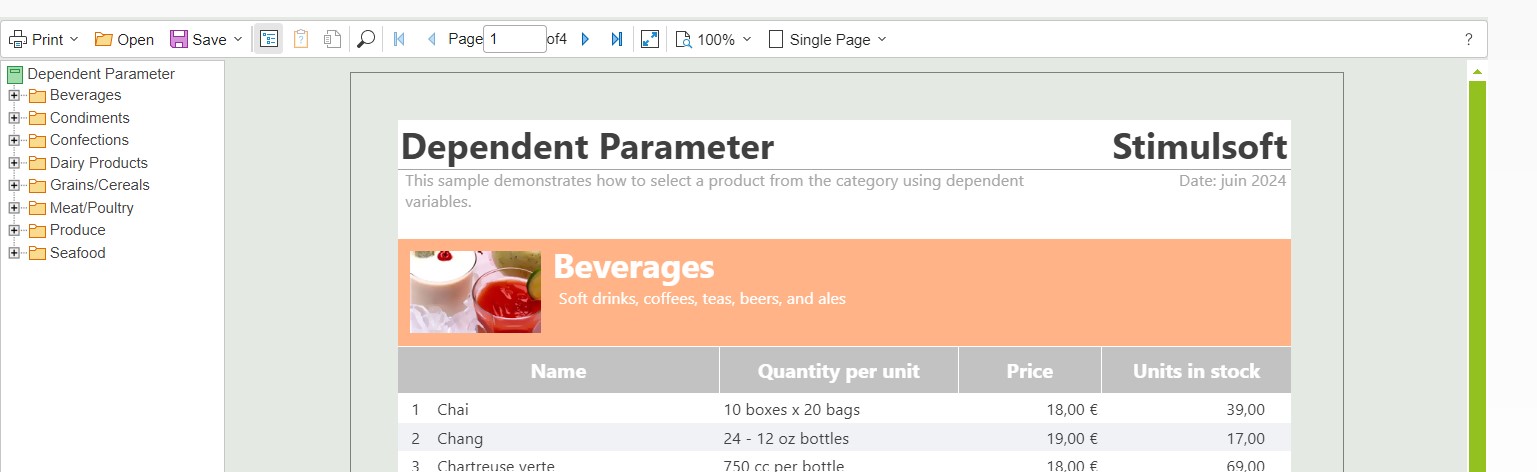Image resolution: width=1537 pixels, height=472 pixels.
Task: Click the 19,00 € price cell
Action: [x=1072, y=439]
